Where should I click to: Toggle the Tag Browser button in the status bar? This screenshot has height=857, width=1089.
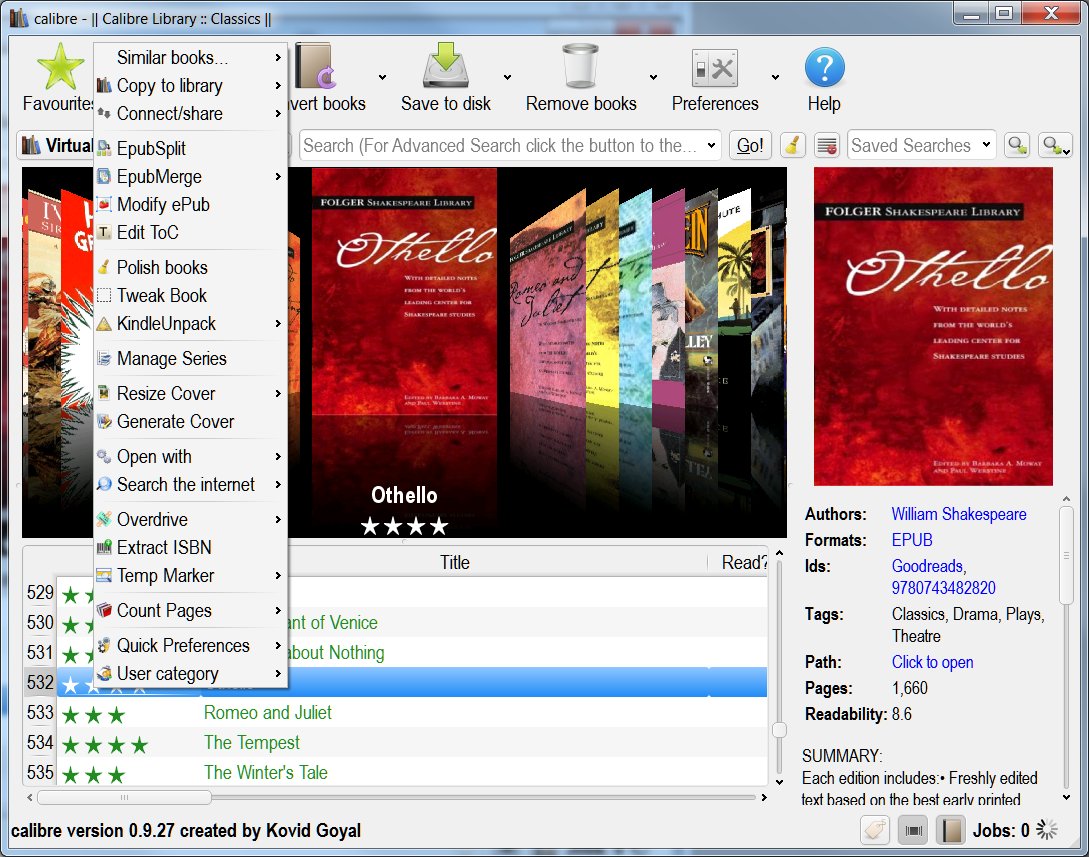click(875, 830)
